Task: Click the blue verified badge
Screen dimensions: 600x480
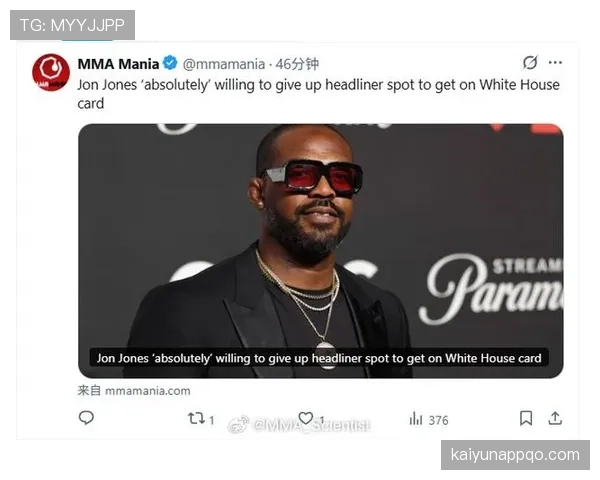Action: pyautogui.click(x=170, y=63)
